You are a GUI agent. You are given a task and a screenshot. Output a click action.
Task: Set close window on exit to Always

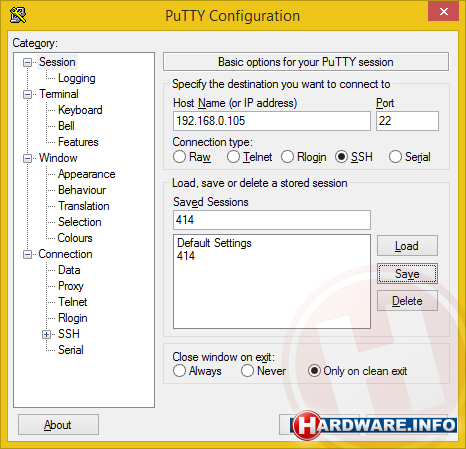tap(179, 371)
